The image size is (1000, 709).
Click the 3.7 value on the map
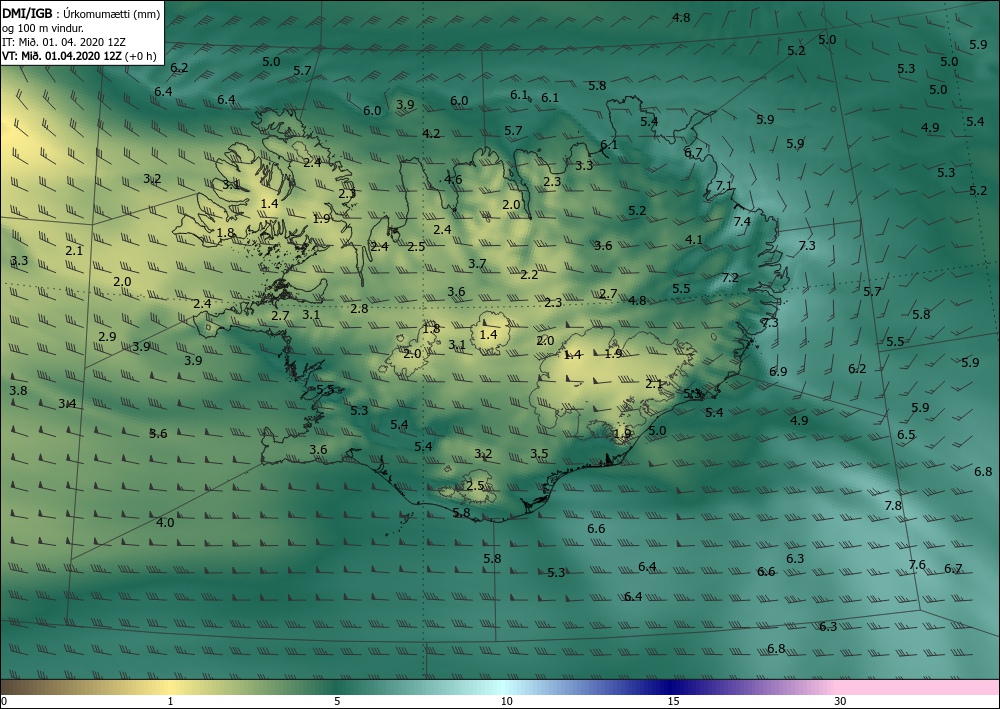pos(477,263)
